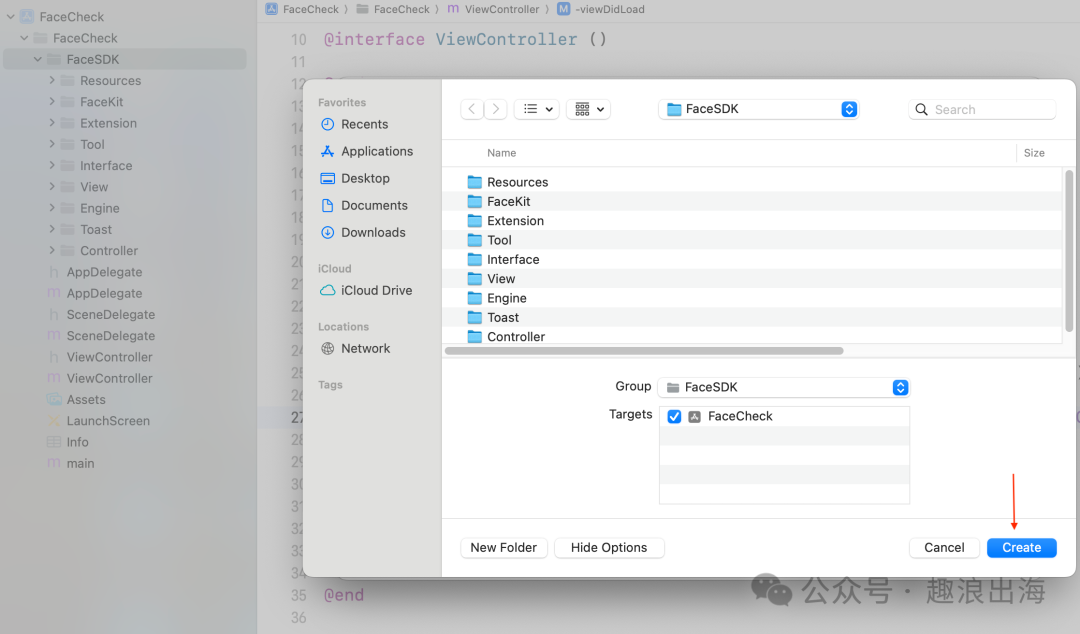
Task: Click FaceCheck project in editor breadcrumb
Action: [x=302, y=9]
